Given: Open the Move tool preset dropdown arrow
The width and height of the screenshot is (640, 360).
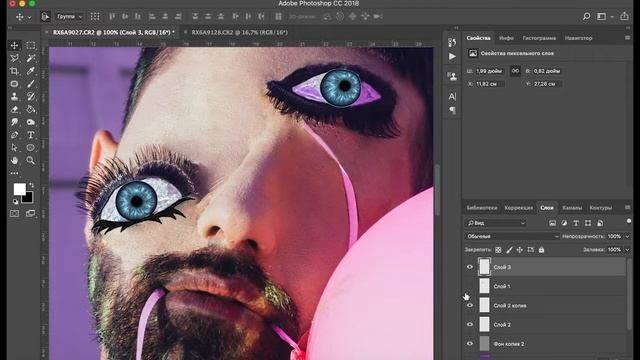Looking at the screenshot, I should click(29, 17).
